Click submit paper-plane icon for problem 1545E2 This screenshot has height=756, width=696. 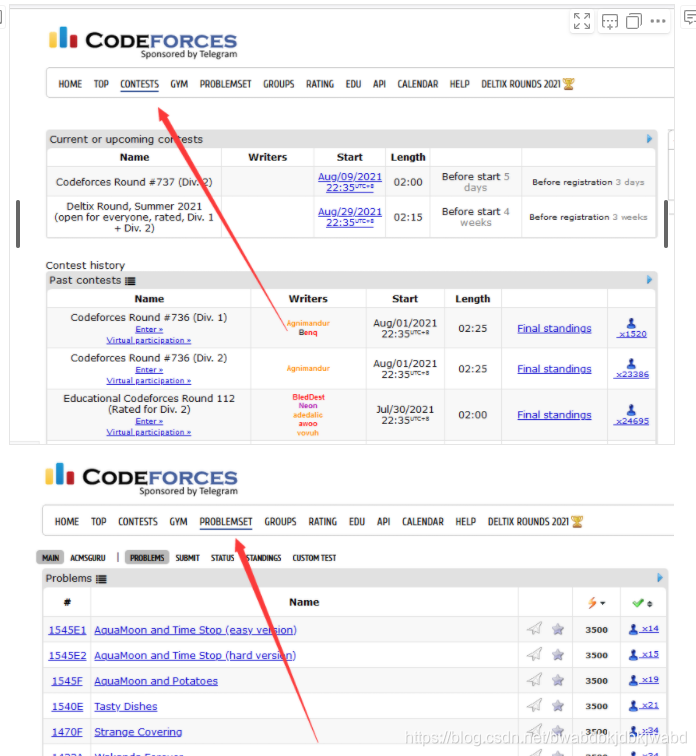(534, 654)
